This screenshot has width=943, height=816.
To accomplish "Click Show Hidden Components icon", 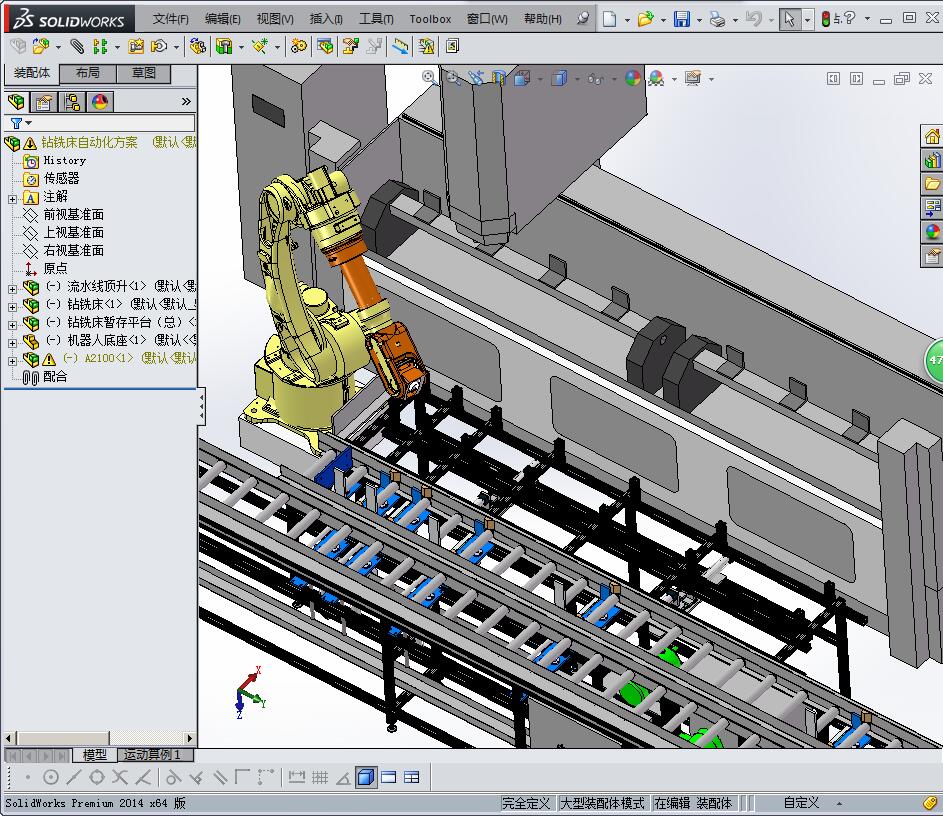I will point(197,46).
